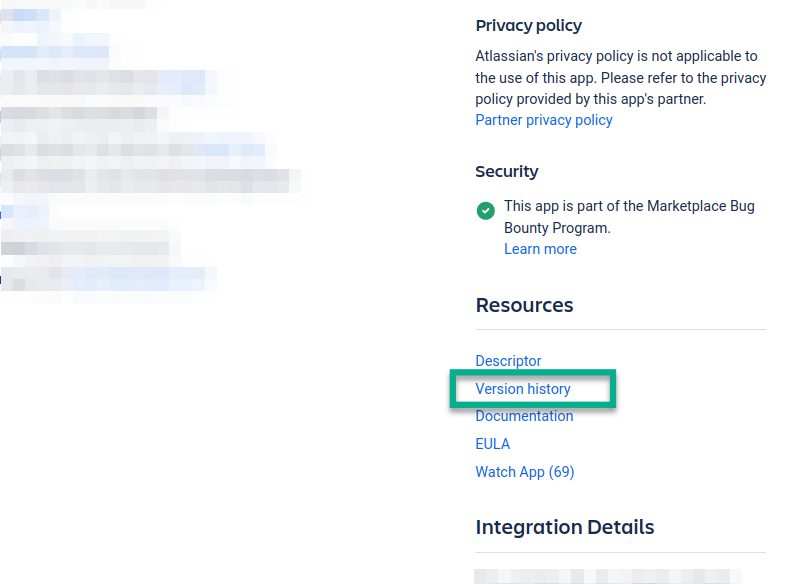
Task: Click the green checkmark security icon
Action: pos(486,211)
